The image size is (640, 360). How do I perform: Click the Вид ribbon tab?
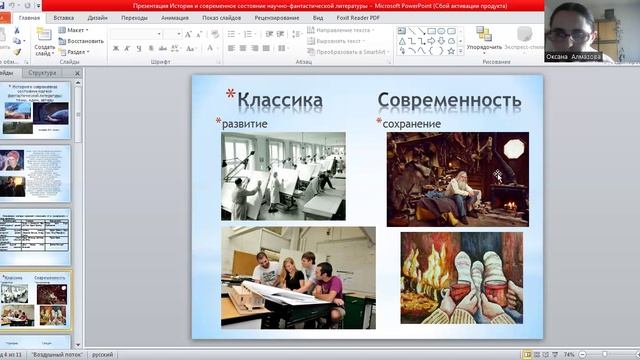coord(318,18)
